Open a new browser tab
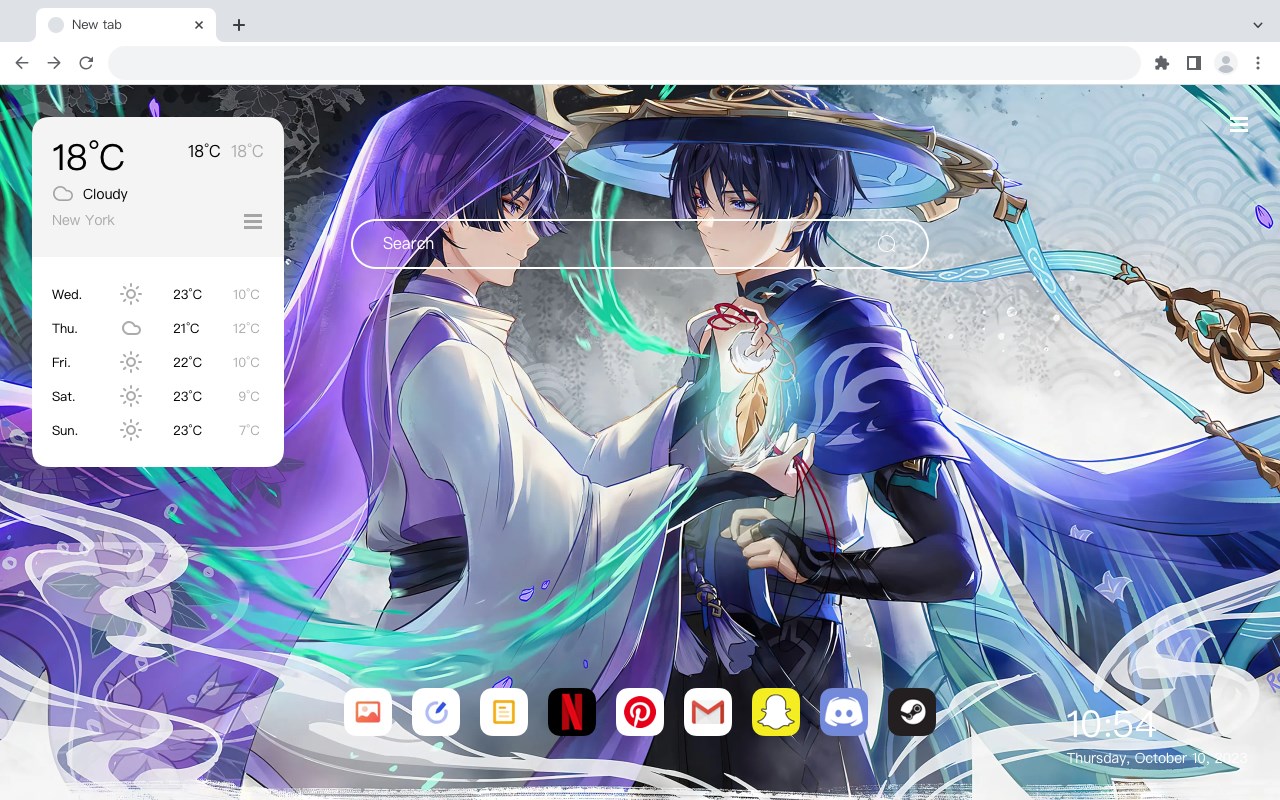1280x800 pixels. (238, 25)
